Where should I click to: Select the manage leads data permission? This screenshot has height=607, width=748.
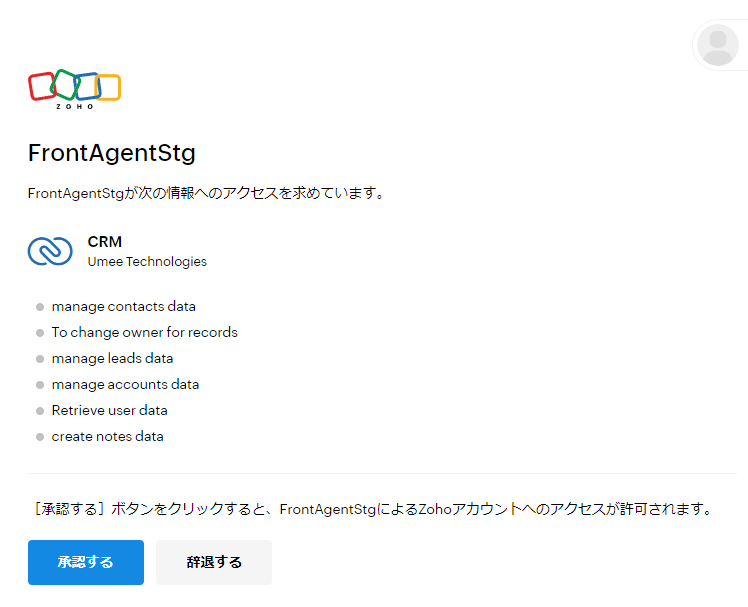(x=112, y=359)
